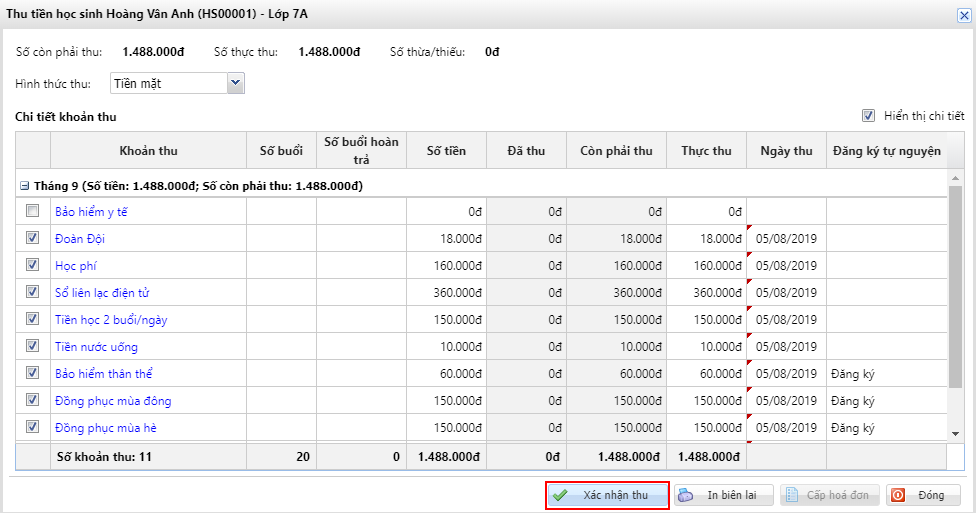Viewport: 976px width, 513px height.
Task: Click the Đăng ký tự nguyện column header
Action: pos(886,150)
